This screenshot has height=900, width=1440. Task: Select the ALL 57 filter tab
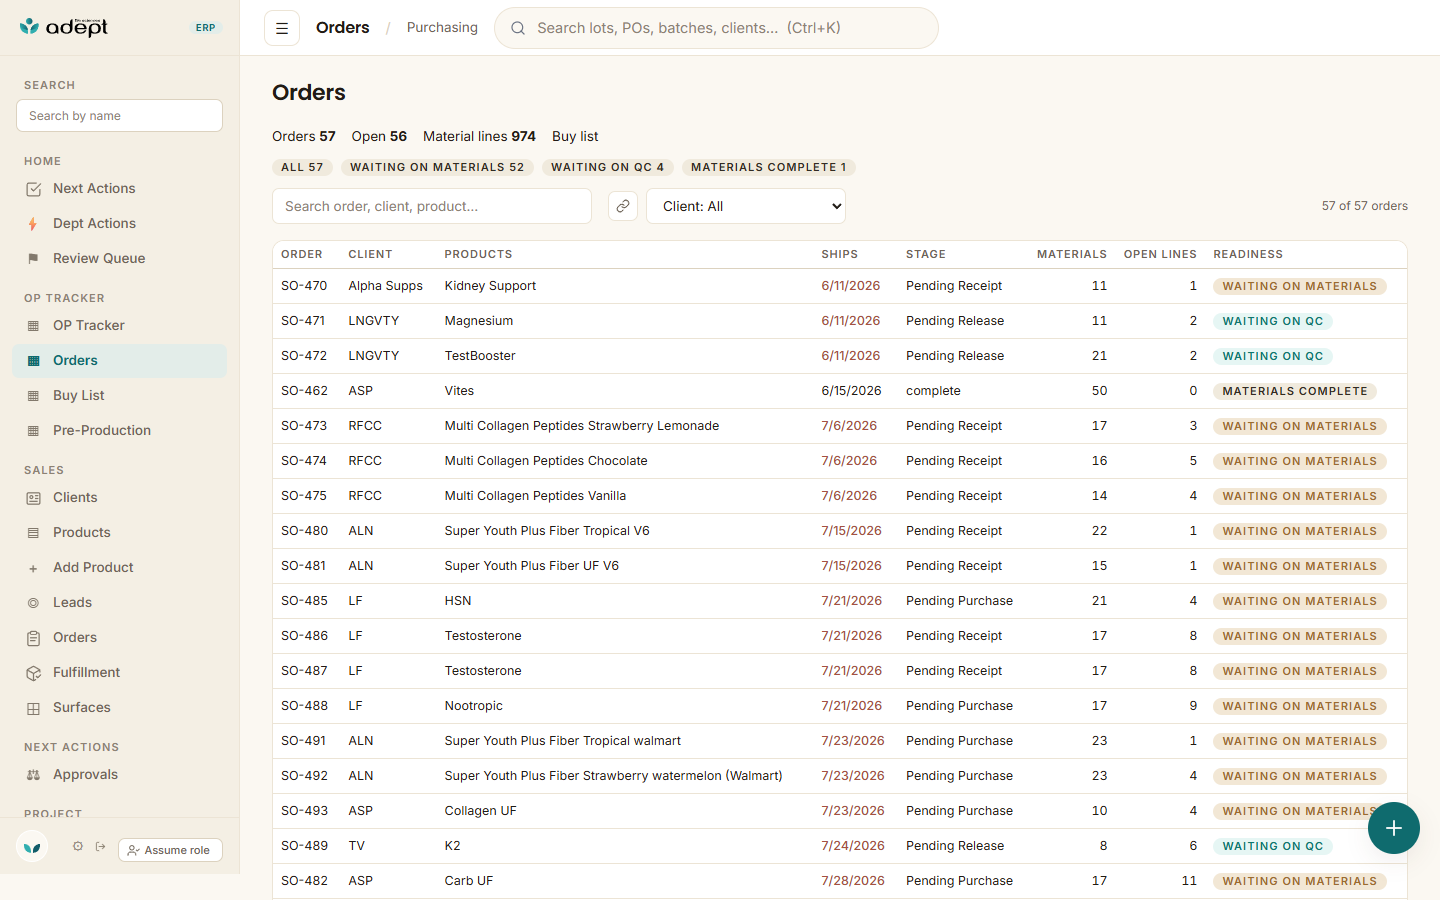[x=302, y=167]
